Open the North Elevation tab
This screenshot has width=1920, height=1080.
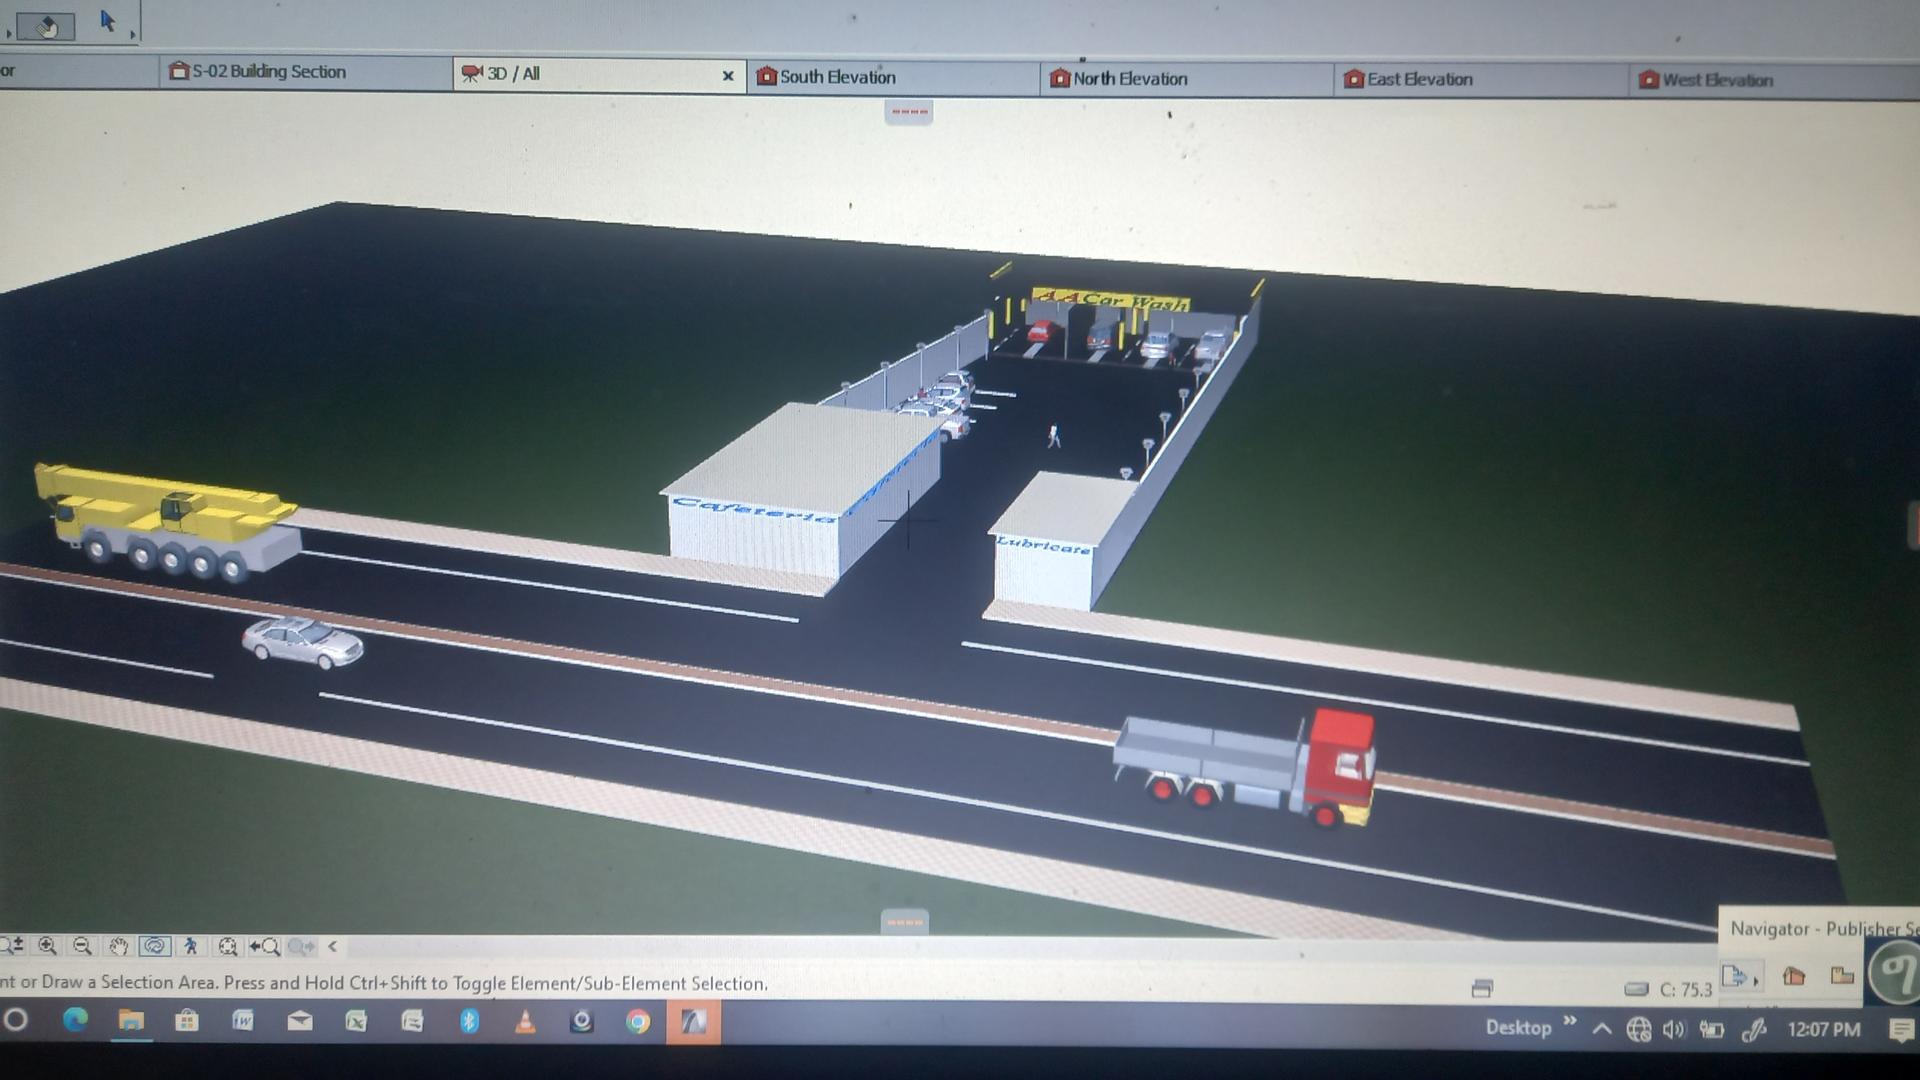coord(1130,79)
